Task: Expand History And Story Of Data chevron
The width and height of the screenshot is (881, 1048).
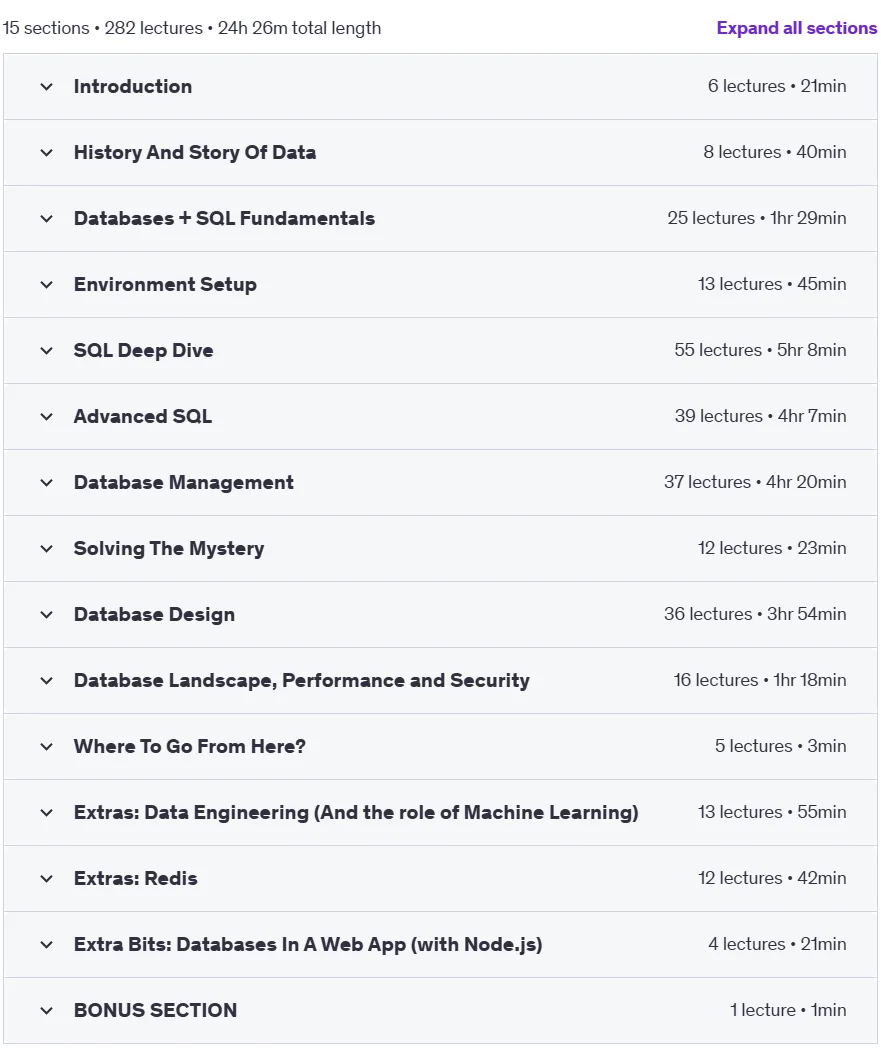Action: [x=46, y=153]
